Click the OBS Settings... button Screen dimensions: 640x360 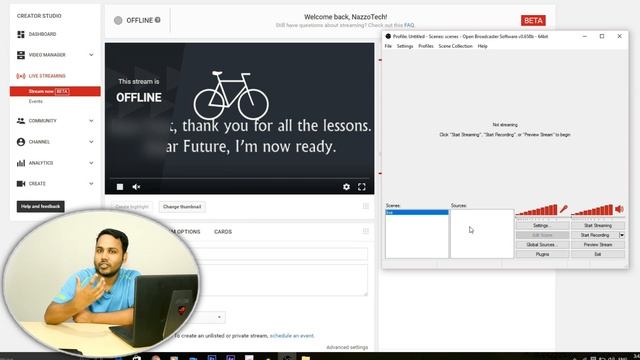click(542, 225)
